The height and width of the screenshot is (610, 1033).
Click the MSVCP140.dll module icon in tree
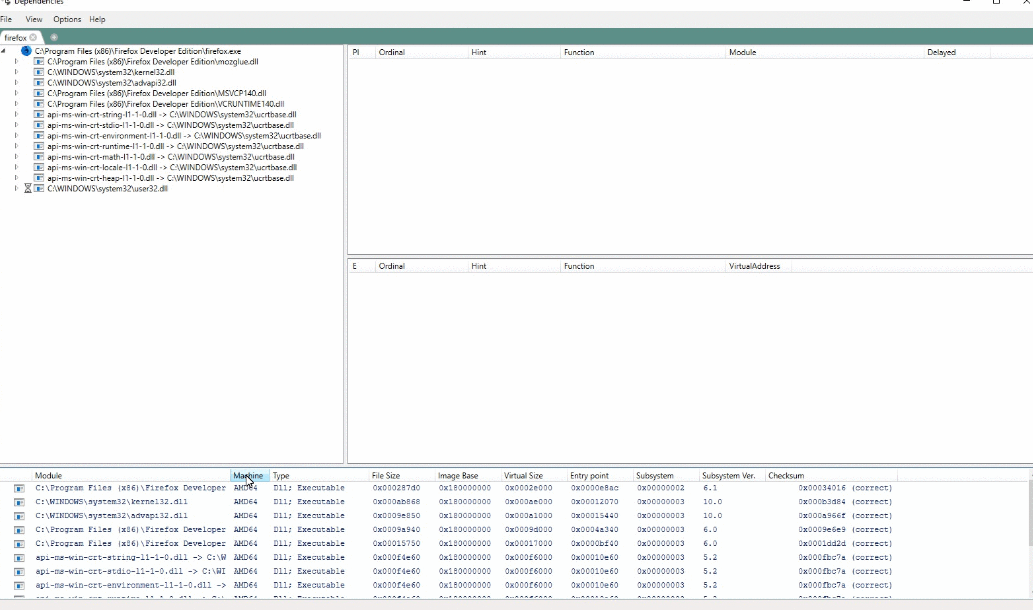pos(39,93)
